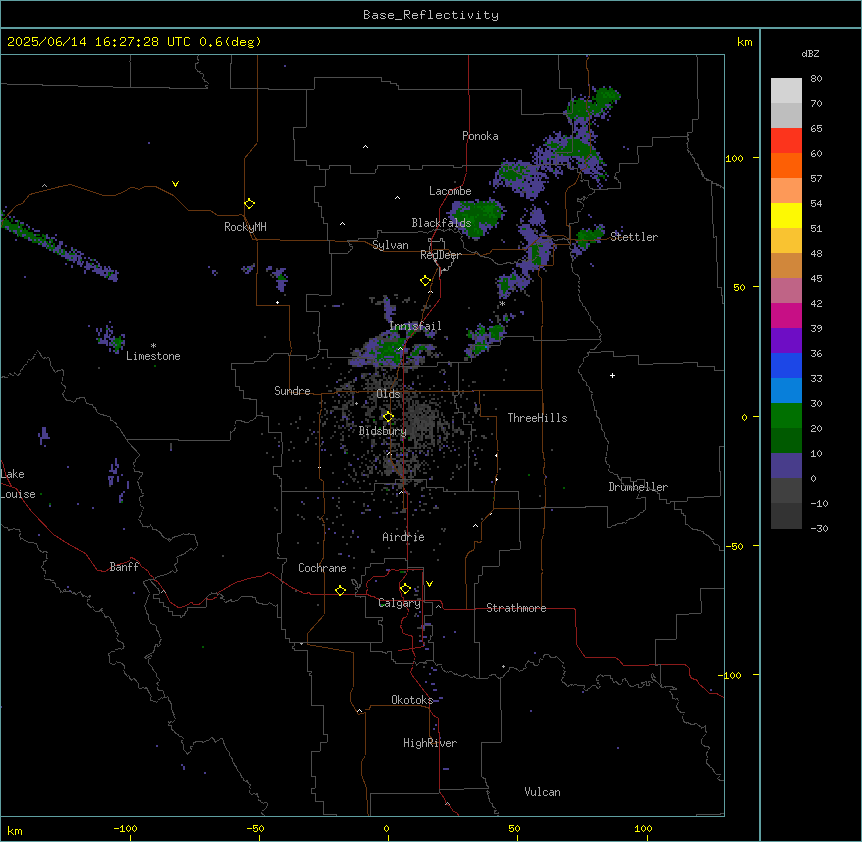
Task: Click the Innisfail label
Action: point(415,326)
